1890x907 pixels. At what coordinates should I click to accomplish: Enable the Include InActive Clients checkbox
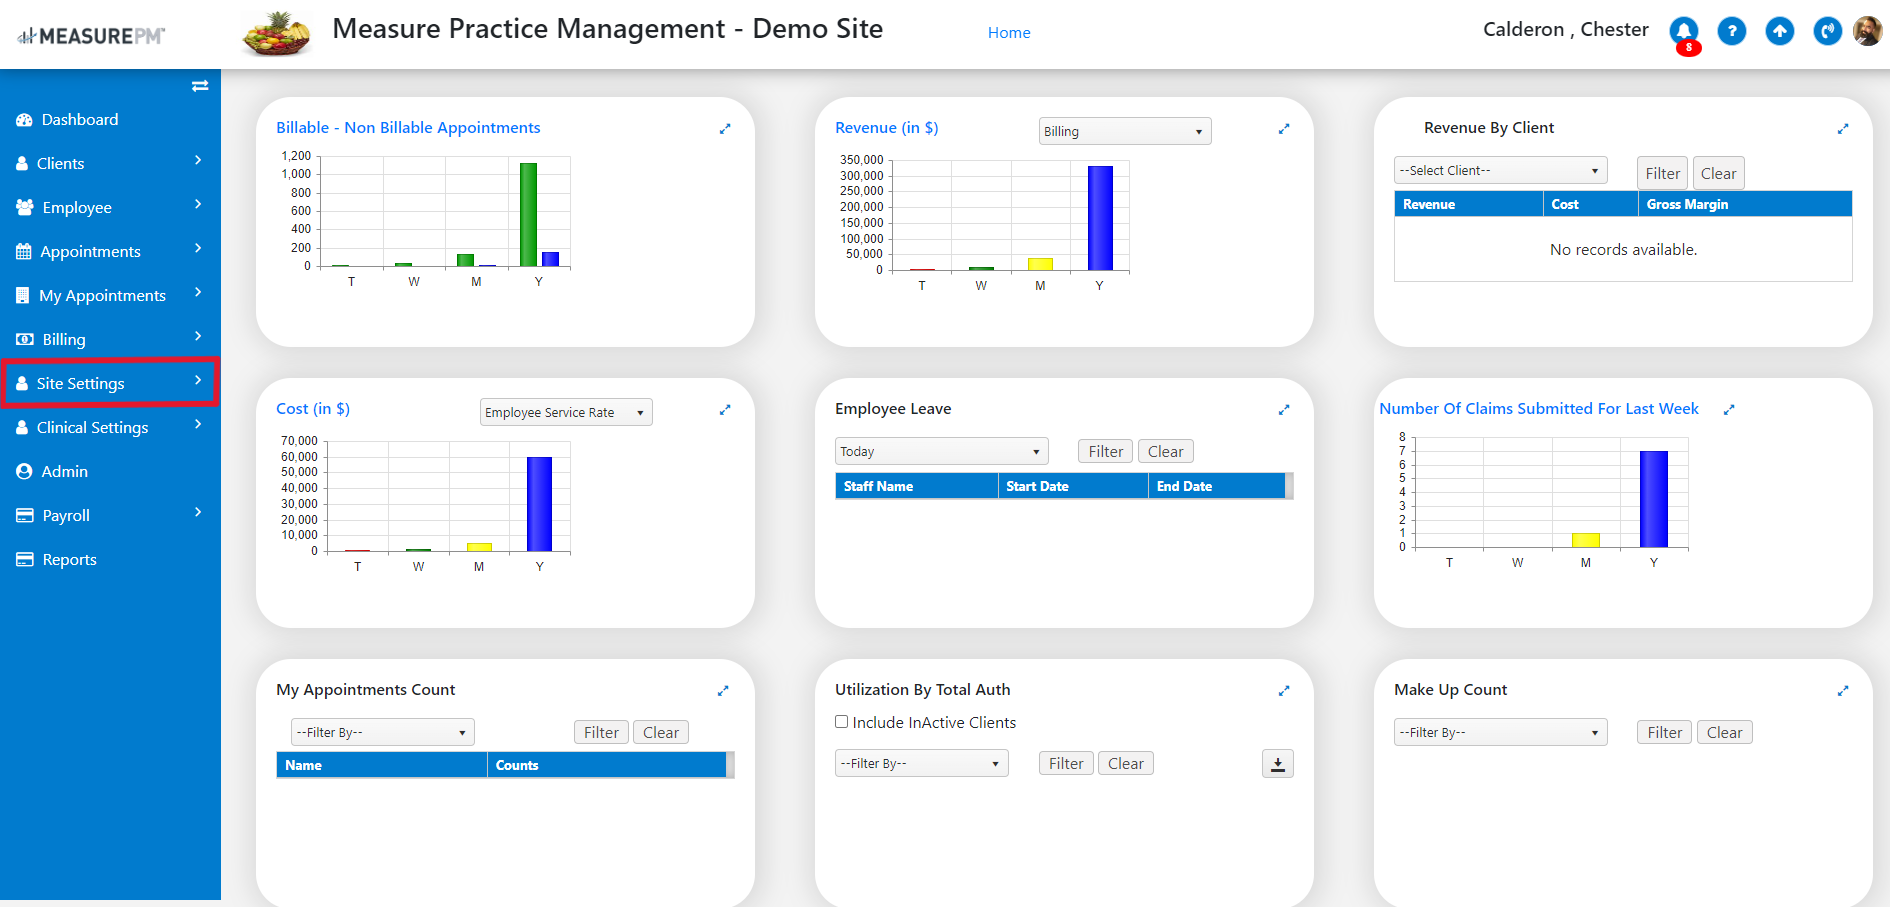click(x=842, y=722)
